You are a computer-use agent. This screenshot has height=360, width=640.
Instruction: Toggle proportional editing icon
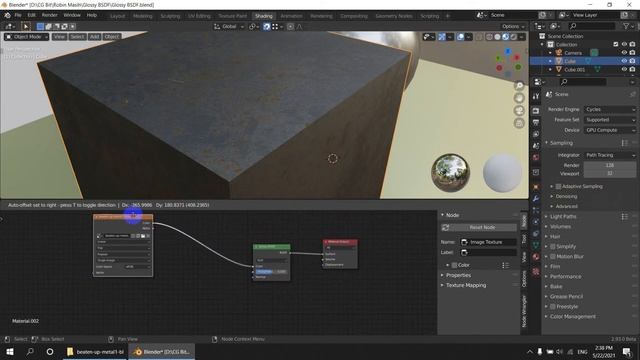290,27
